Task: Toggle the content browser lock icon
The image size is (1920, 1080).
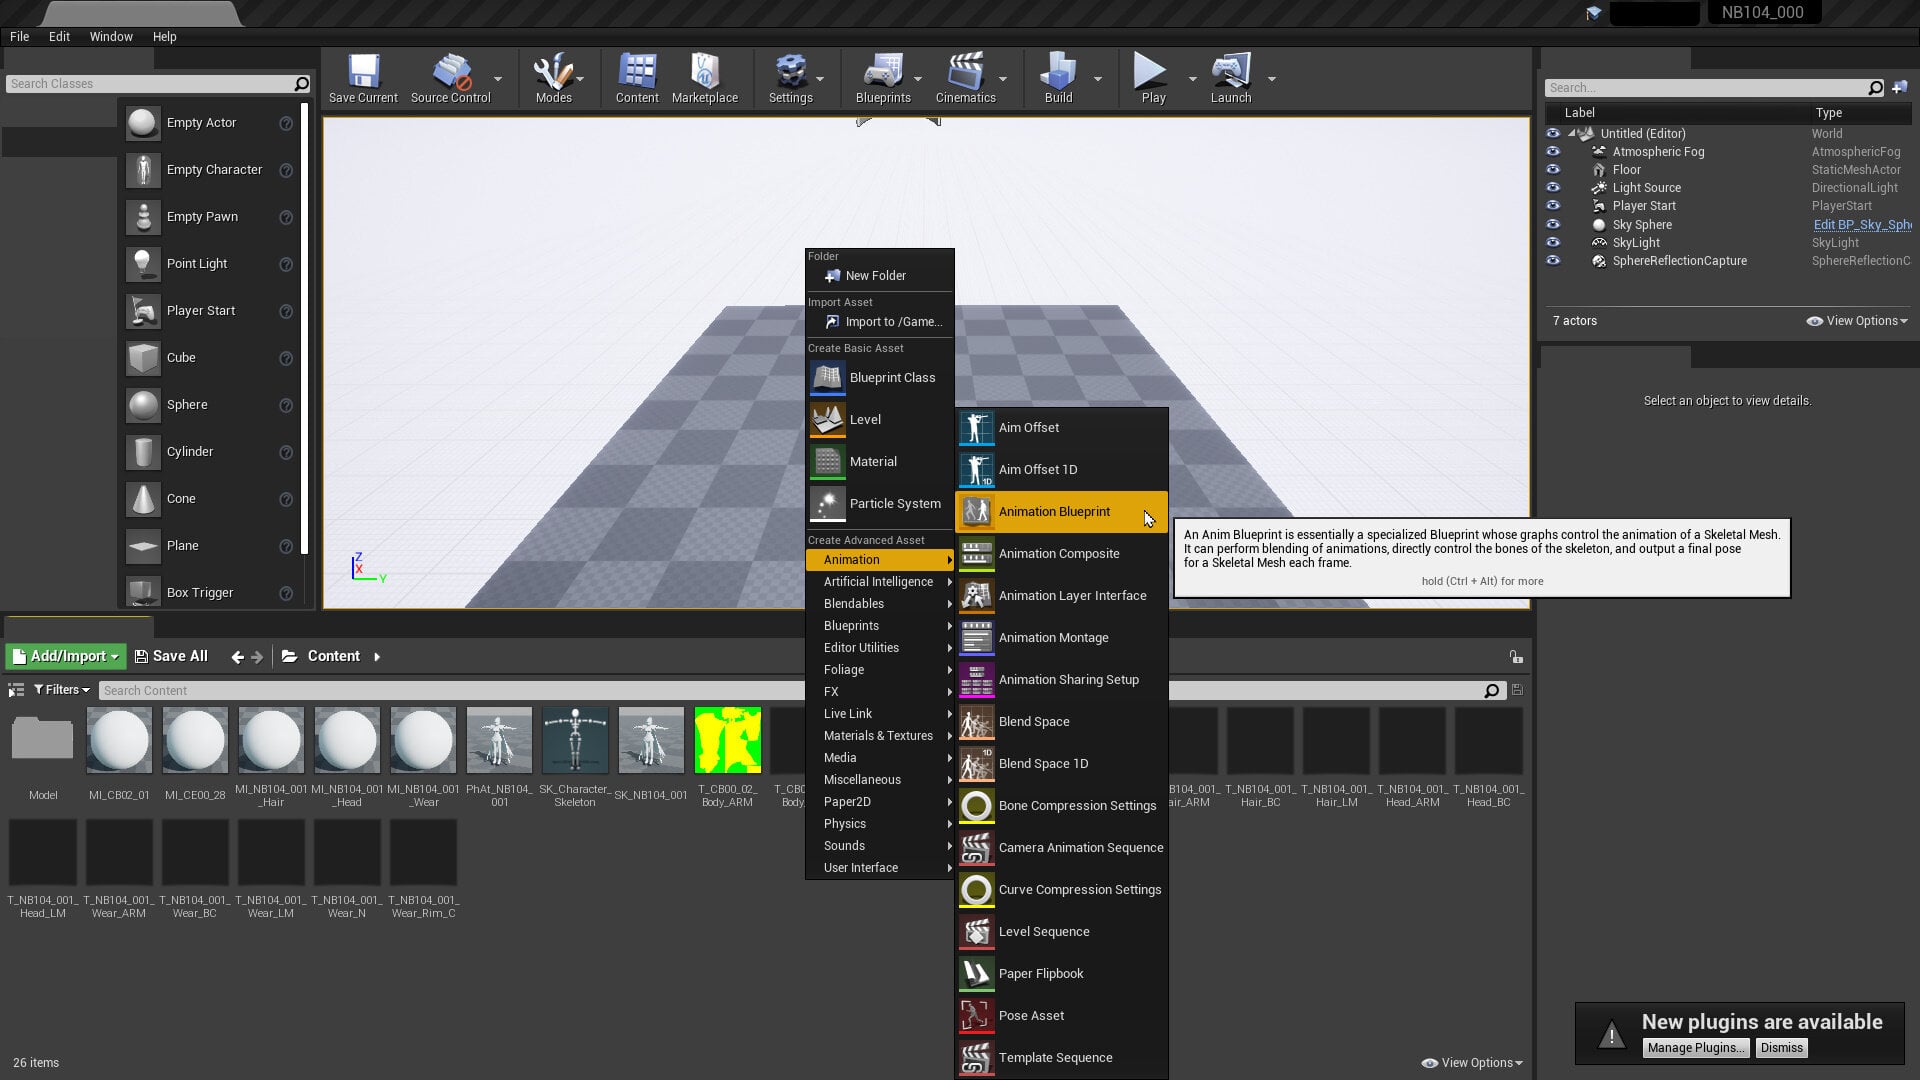Action: pyautogui.click(x=1516, y=657)
